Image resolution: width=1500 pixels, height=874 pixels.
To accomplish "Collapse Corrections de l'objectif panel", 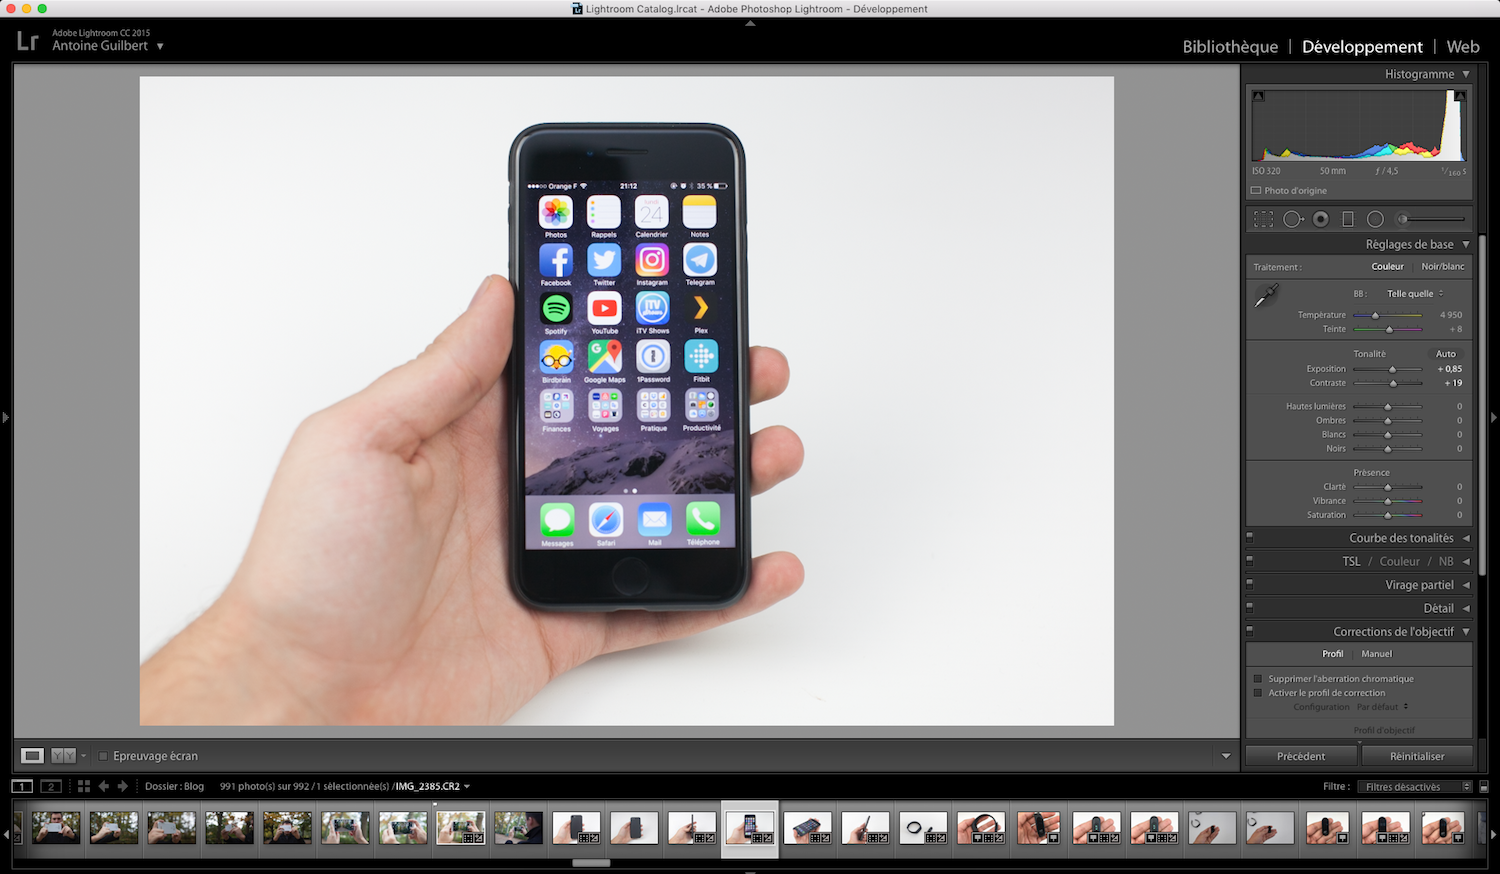I will click(x=1466, y=632).
